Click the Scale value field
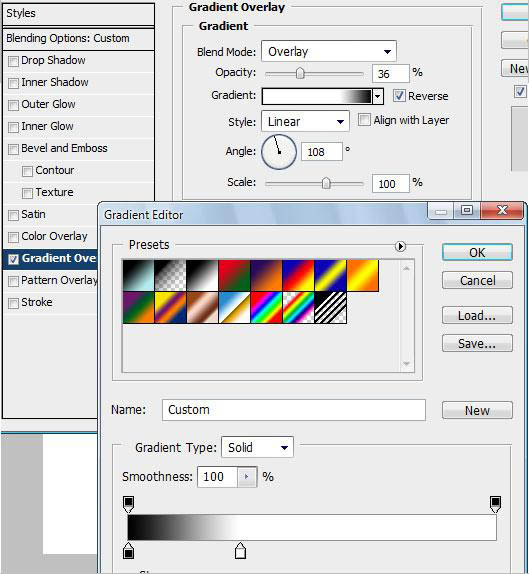529x574 pixels. 390,183
